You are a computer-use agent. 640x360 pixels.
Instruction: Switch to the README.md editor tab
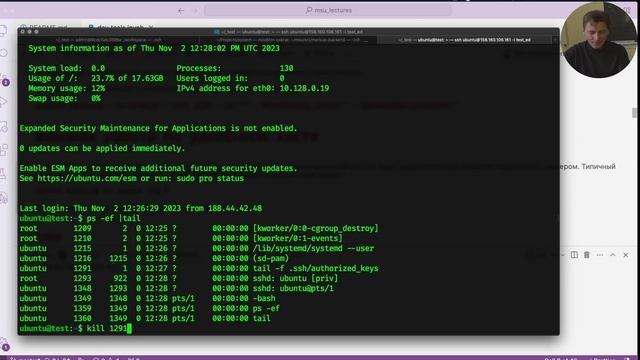coord(48,27)
